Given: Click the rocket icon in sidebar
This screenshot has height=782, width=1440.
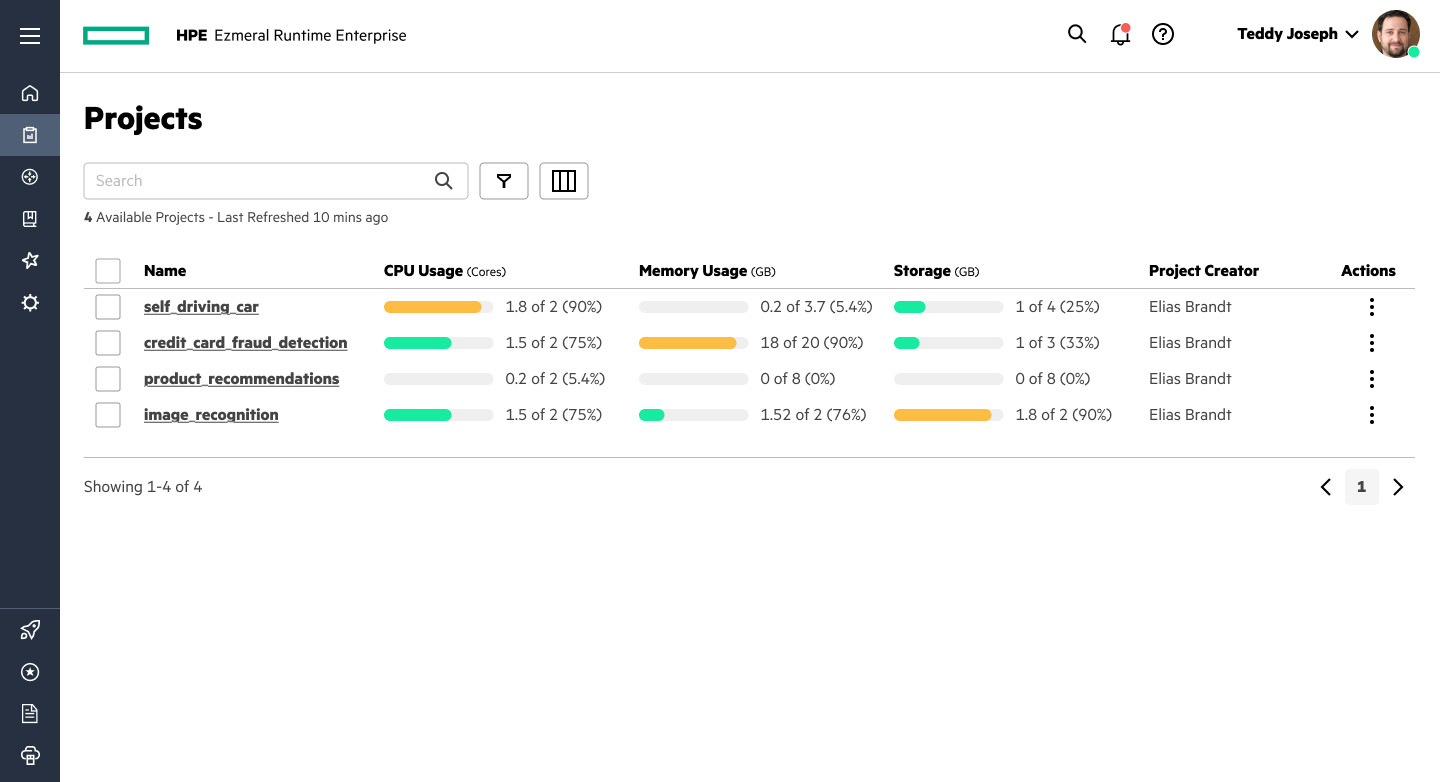Looking at the screenshot, I should 30,630.
